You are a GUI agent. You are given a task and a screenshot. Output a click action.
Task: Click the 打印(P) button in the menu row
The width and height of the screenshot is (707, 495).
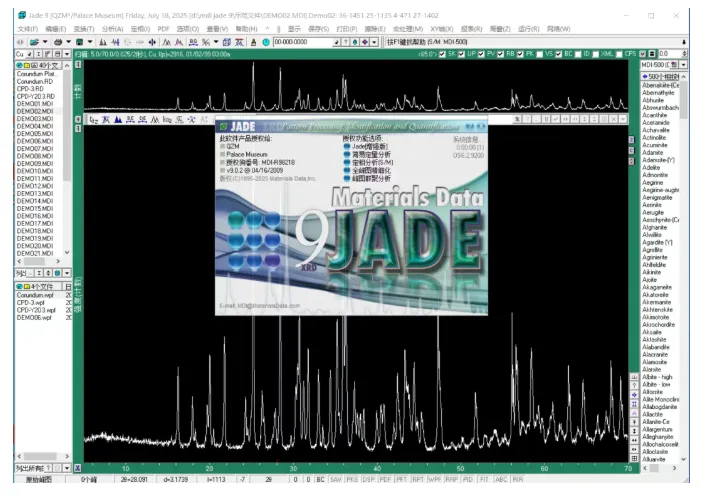coord(346,29)
